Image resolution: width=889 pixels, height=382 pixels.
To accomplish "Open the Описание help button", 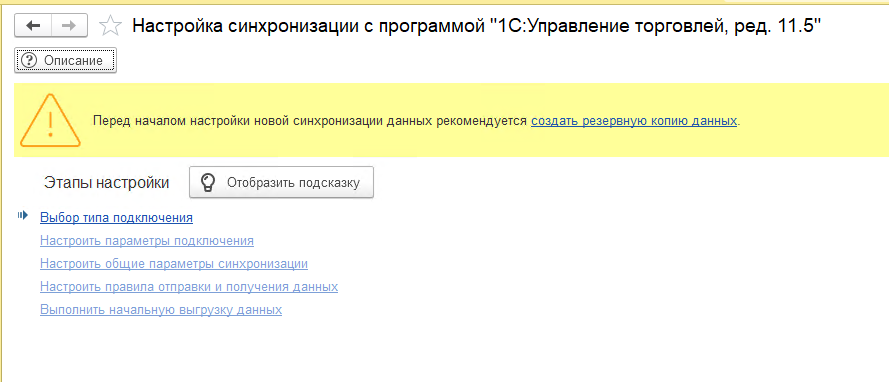I will (65, 61).
